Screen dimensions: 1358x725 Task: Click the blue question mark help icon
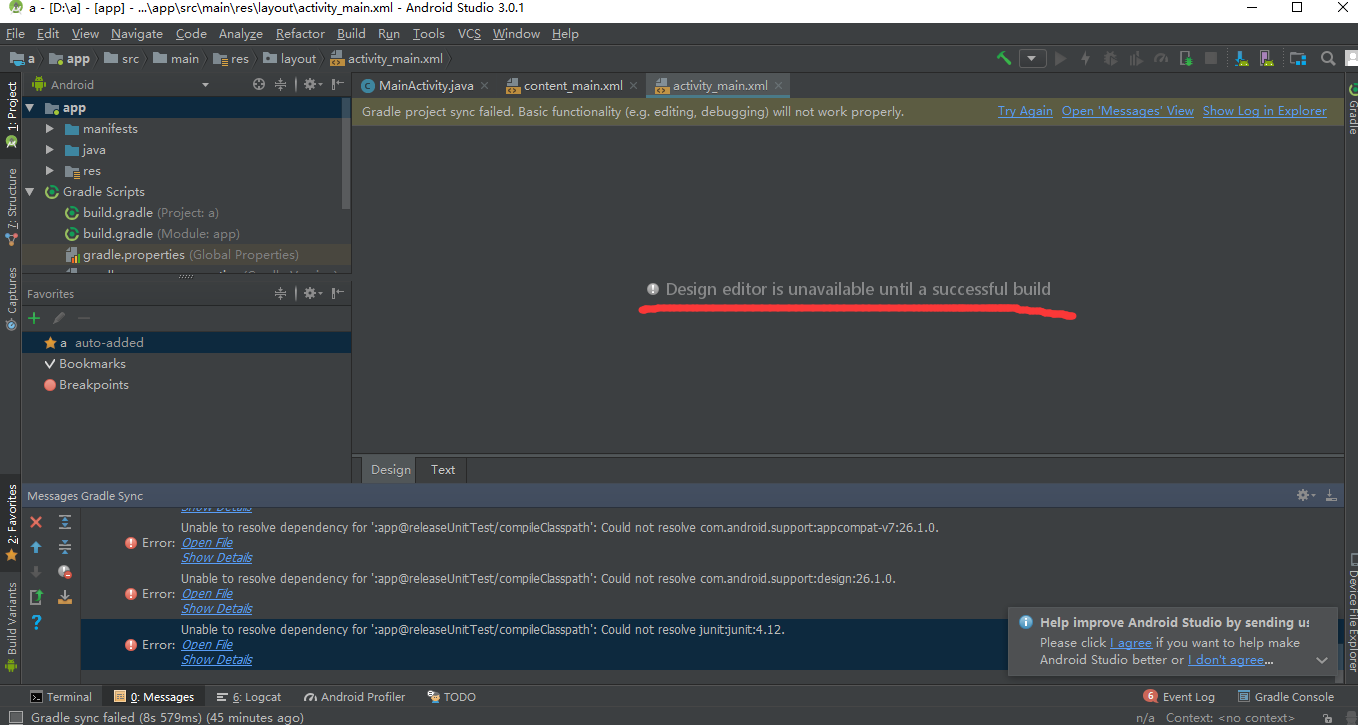click(x=36, y=622)
